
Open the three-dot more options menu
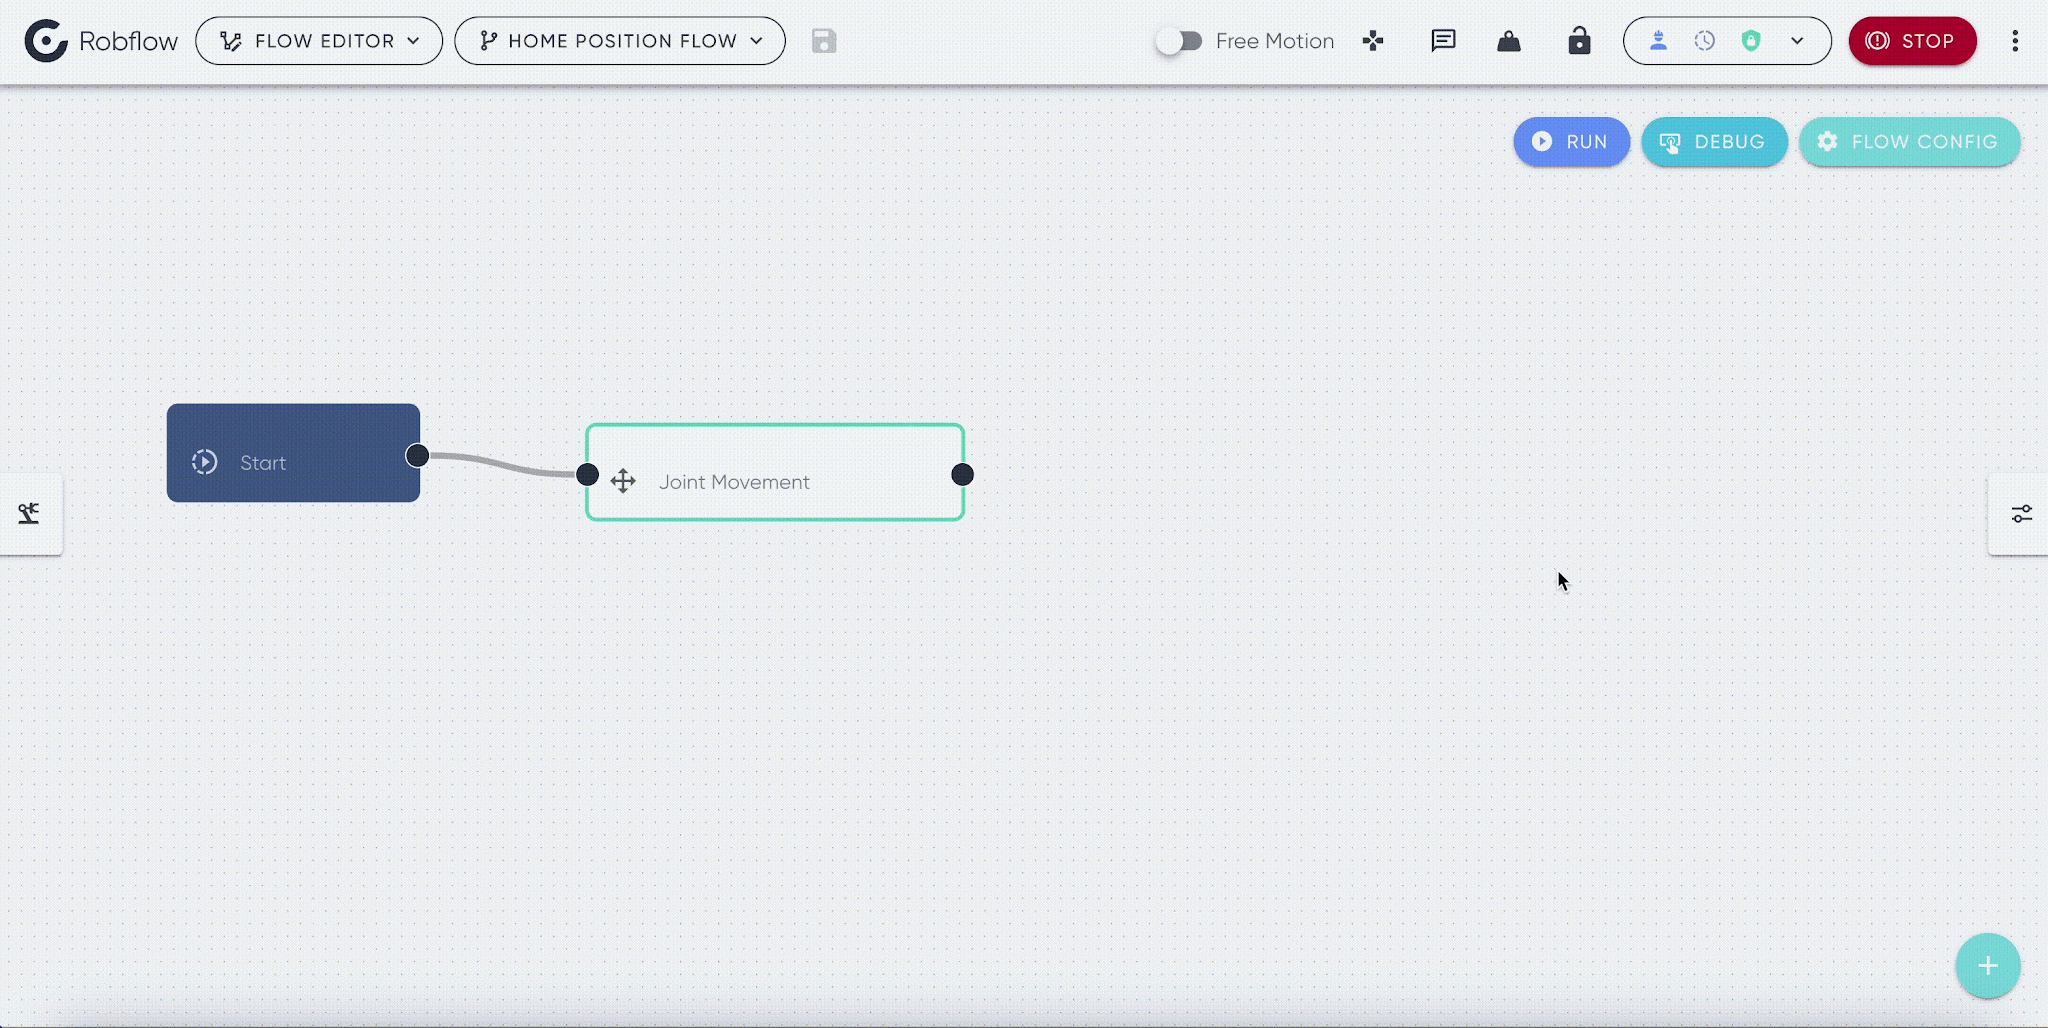click(2015, 41)
